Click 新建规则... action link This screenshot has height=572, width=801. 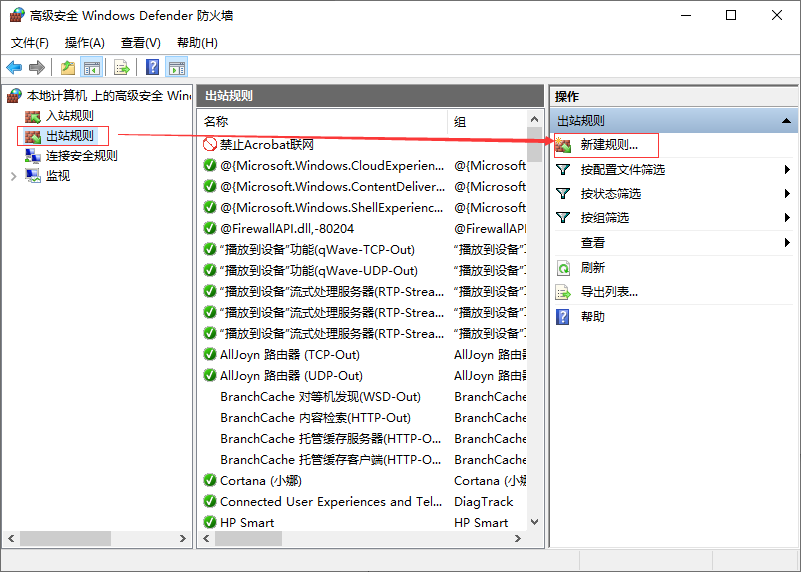(609, 145)
